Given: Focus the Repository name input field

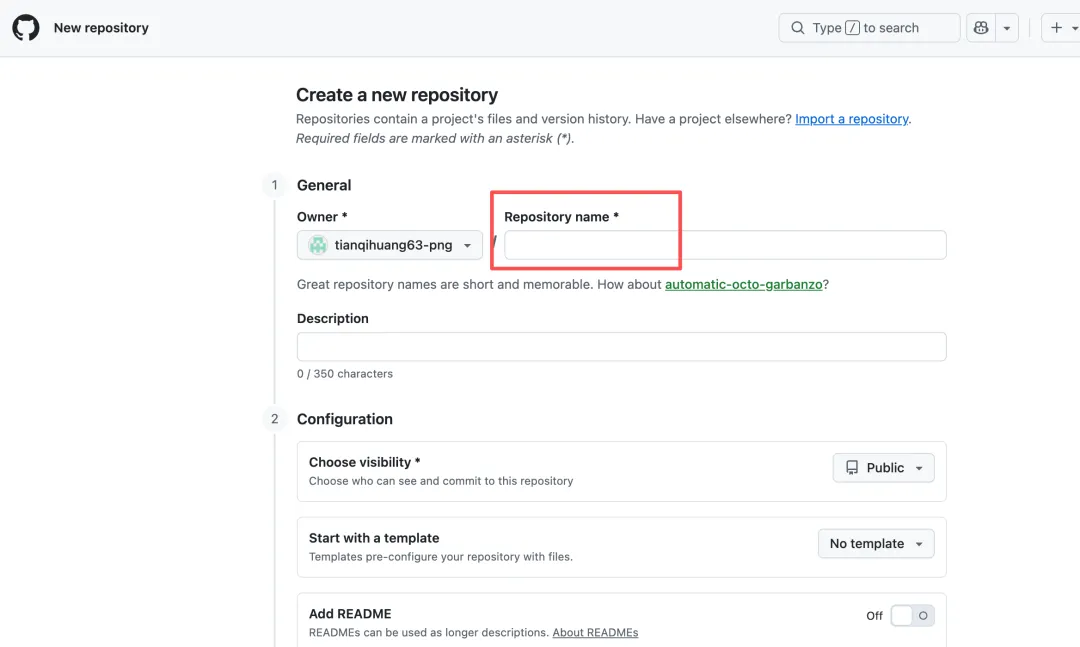Looking at the screenshot, I should (724, 245).
